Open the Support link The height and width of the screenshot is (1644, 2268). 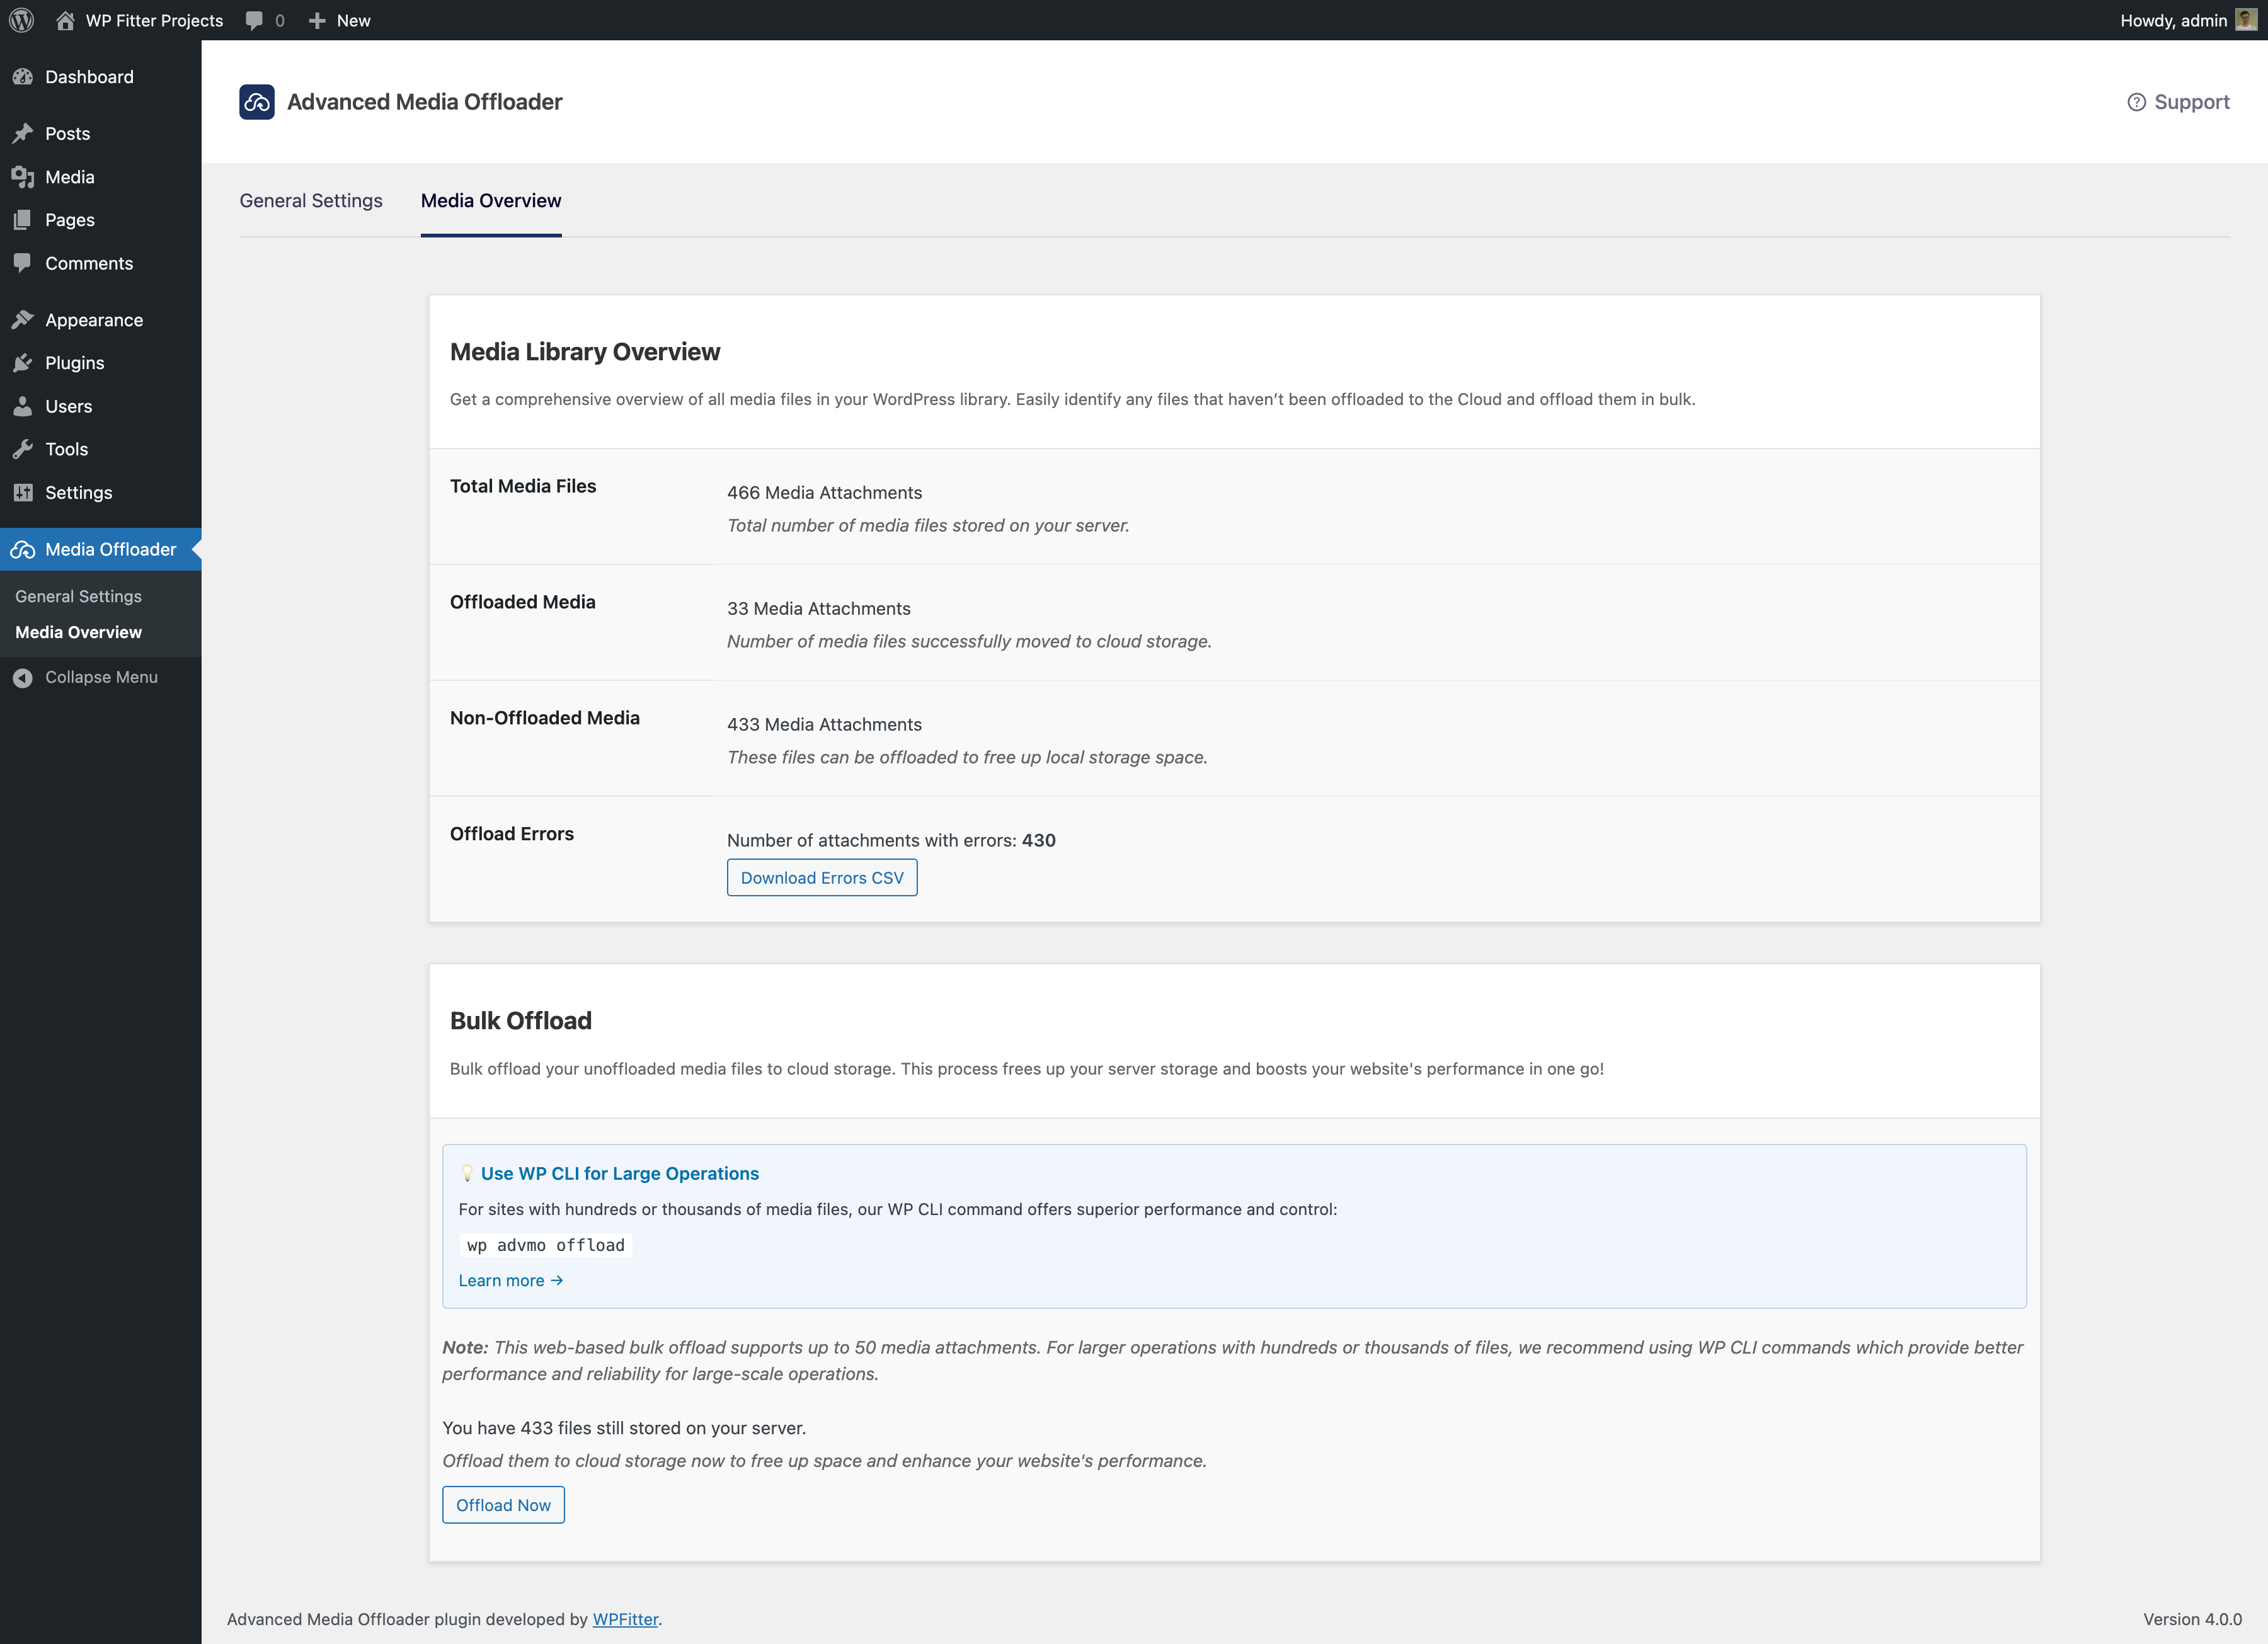(x=2178, y=102)
